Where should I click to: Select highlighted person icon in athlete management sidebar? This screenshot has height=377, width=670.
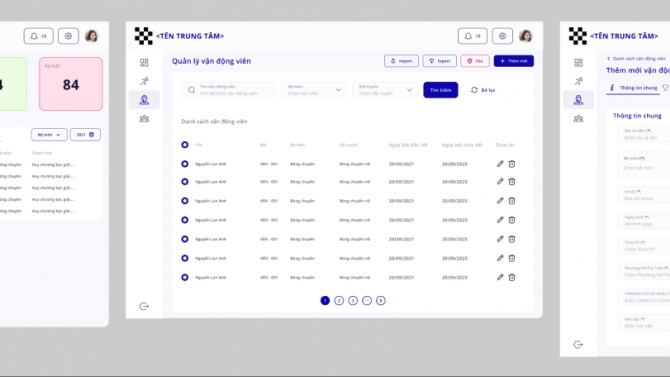pos(144,100)
